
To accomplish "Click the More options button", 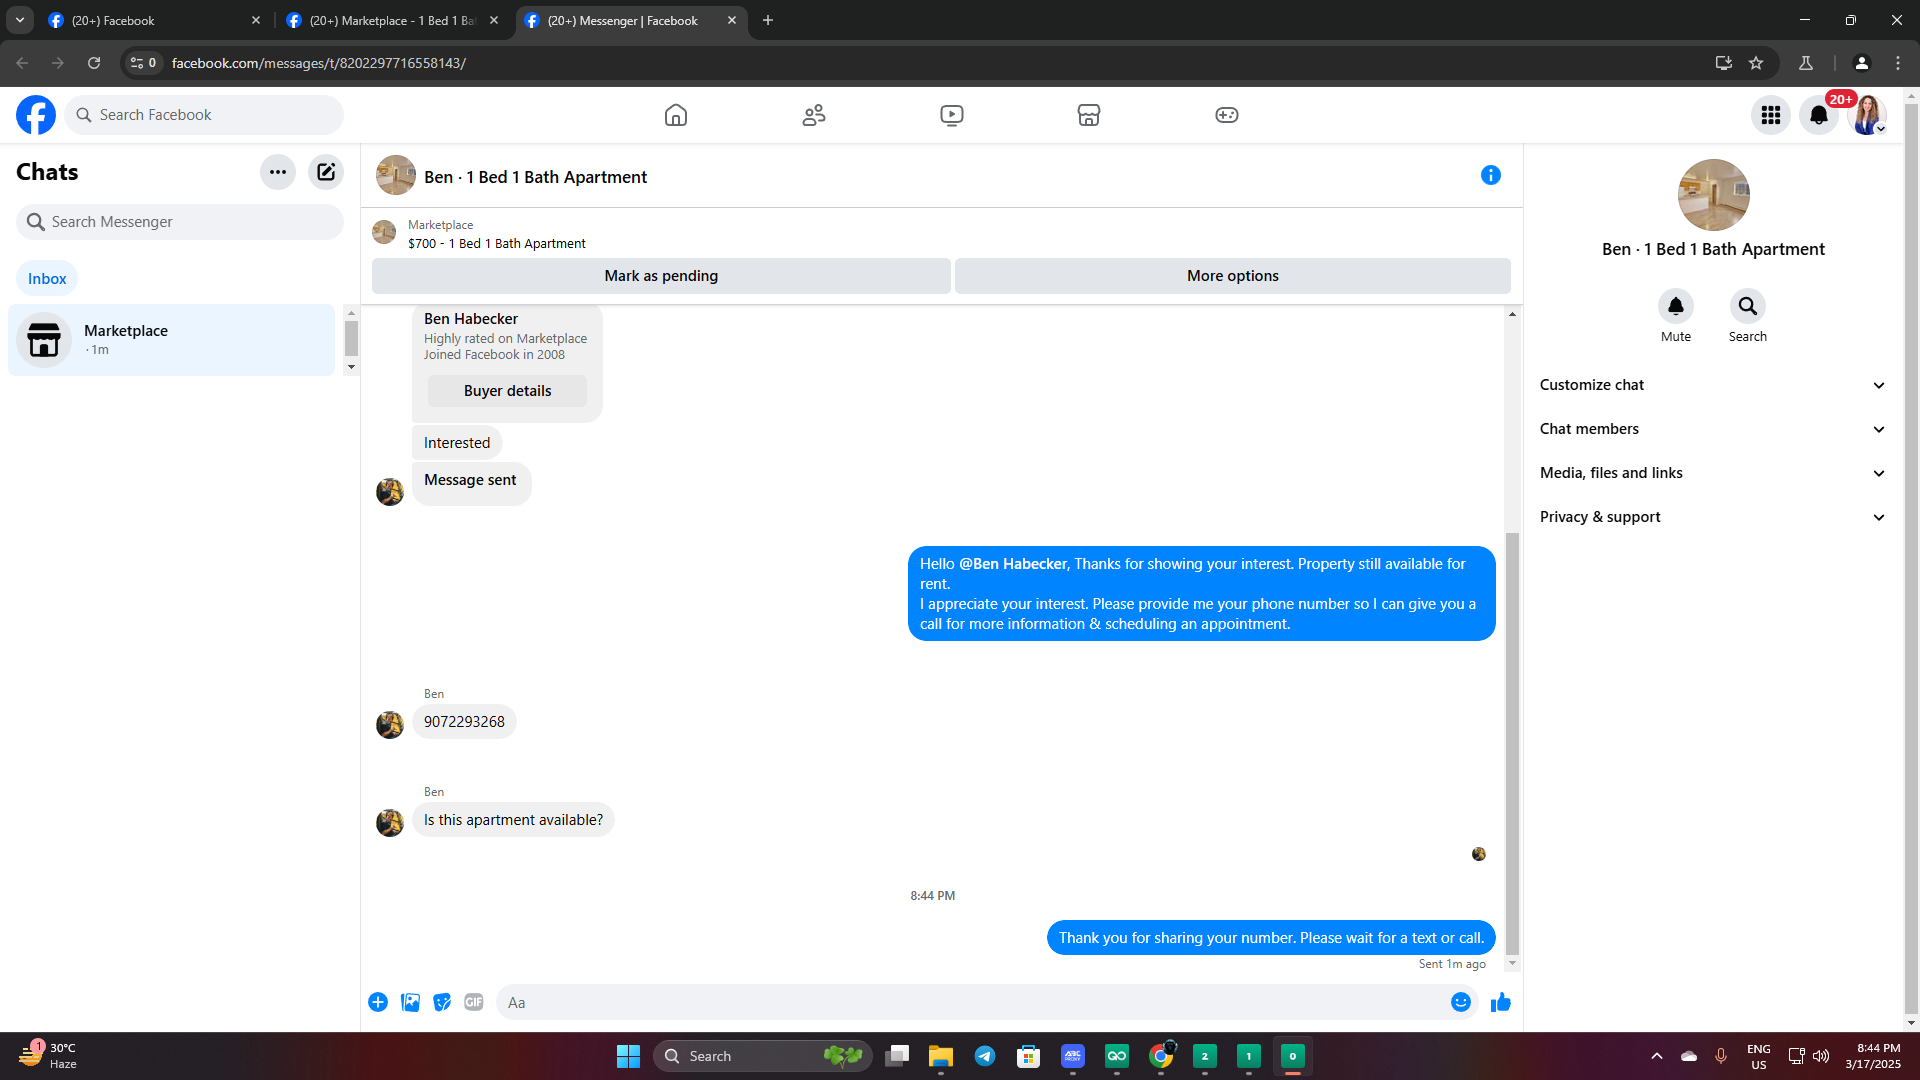I will pos(1233,276).
